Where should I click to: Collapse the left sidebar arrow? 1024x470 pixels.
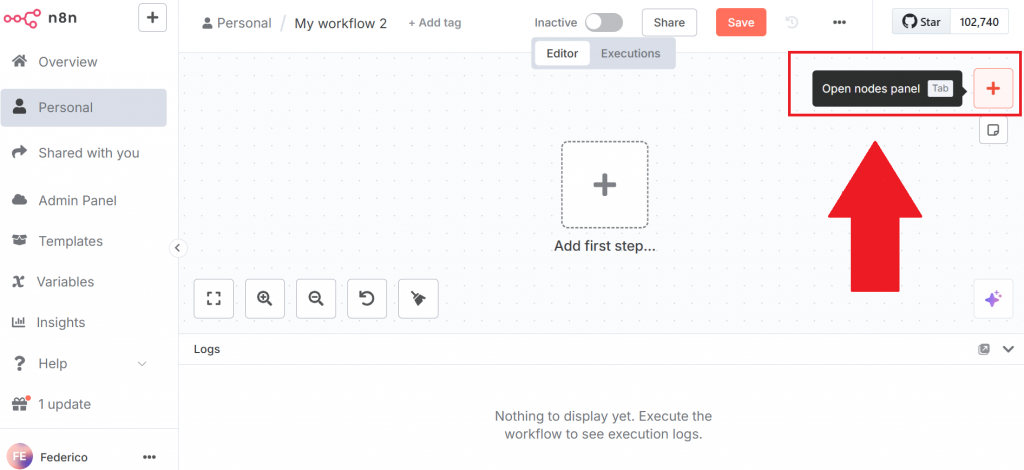(x=178, y=248)
